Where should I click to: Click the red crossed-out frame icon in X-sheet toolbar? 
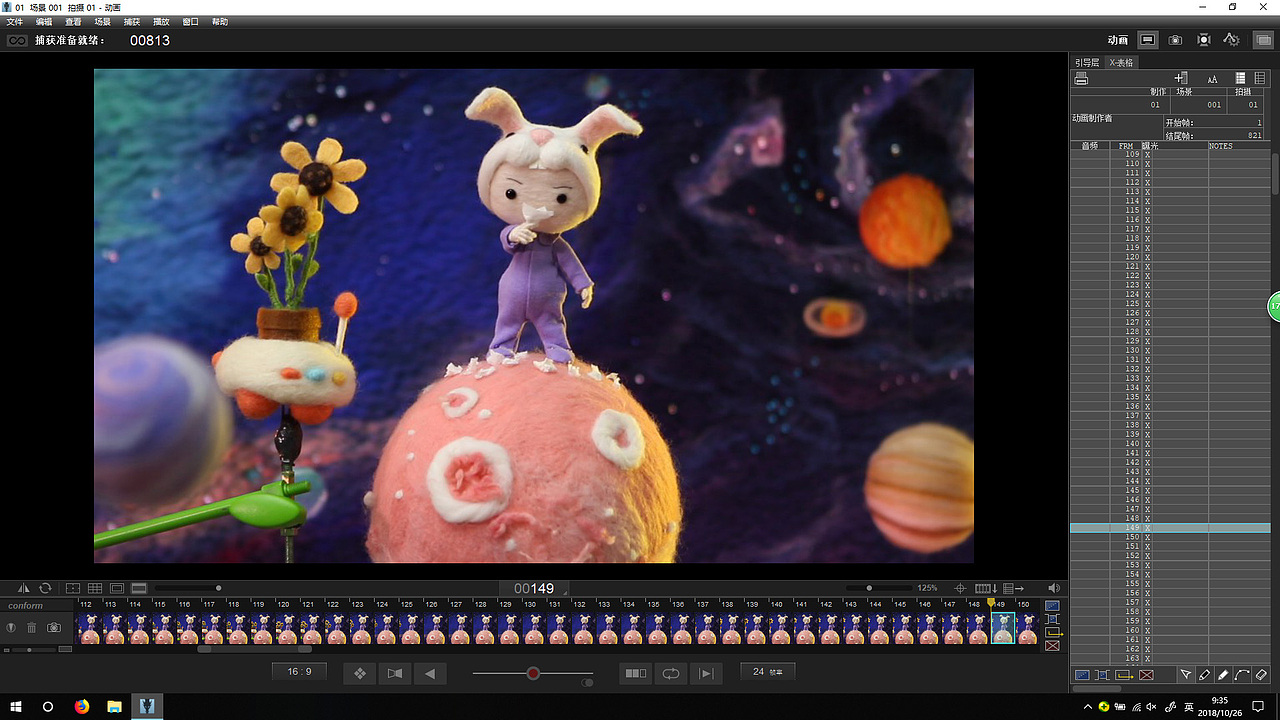tap(1146, 675)
